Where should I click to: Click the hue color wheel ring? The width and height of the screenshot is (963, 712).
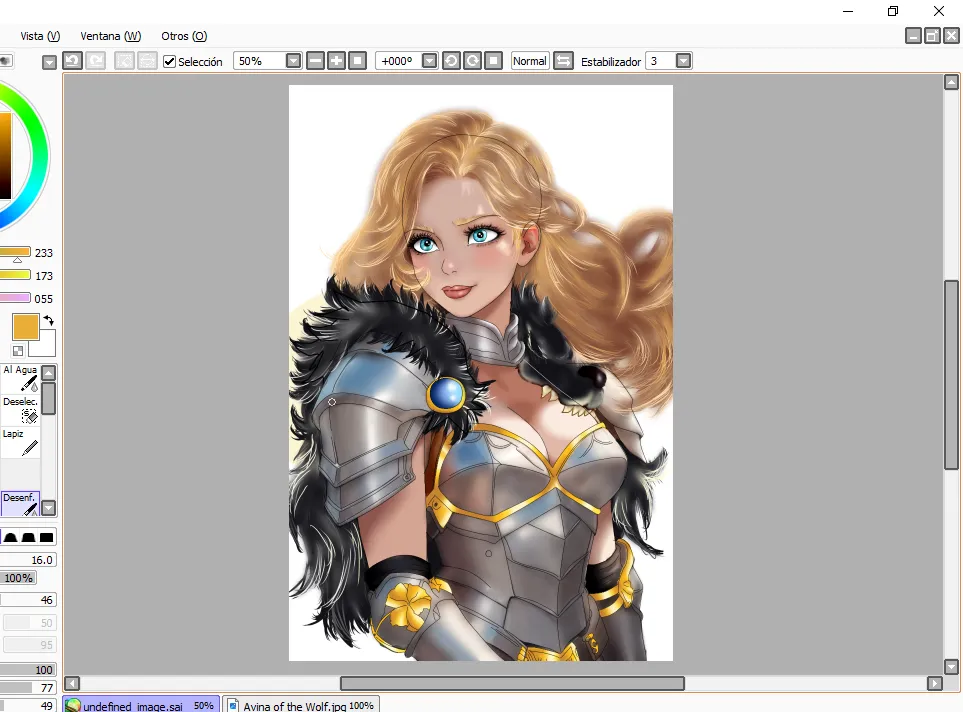(41, 157)
